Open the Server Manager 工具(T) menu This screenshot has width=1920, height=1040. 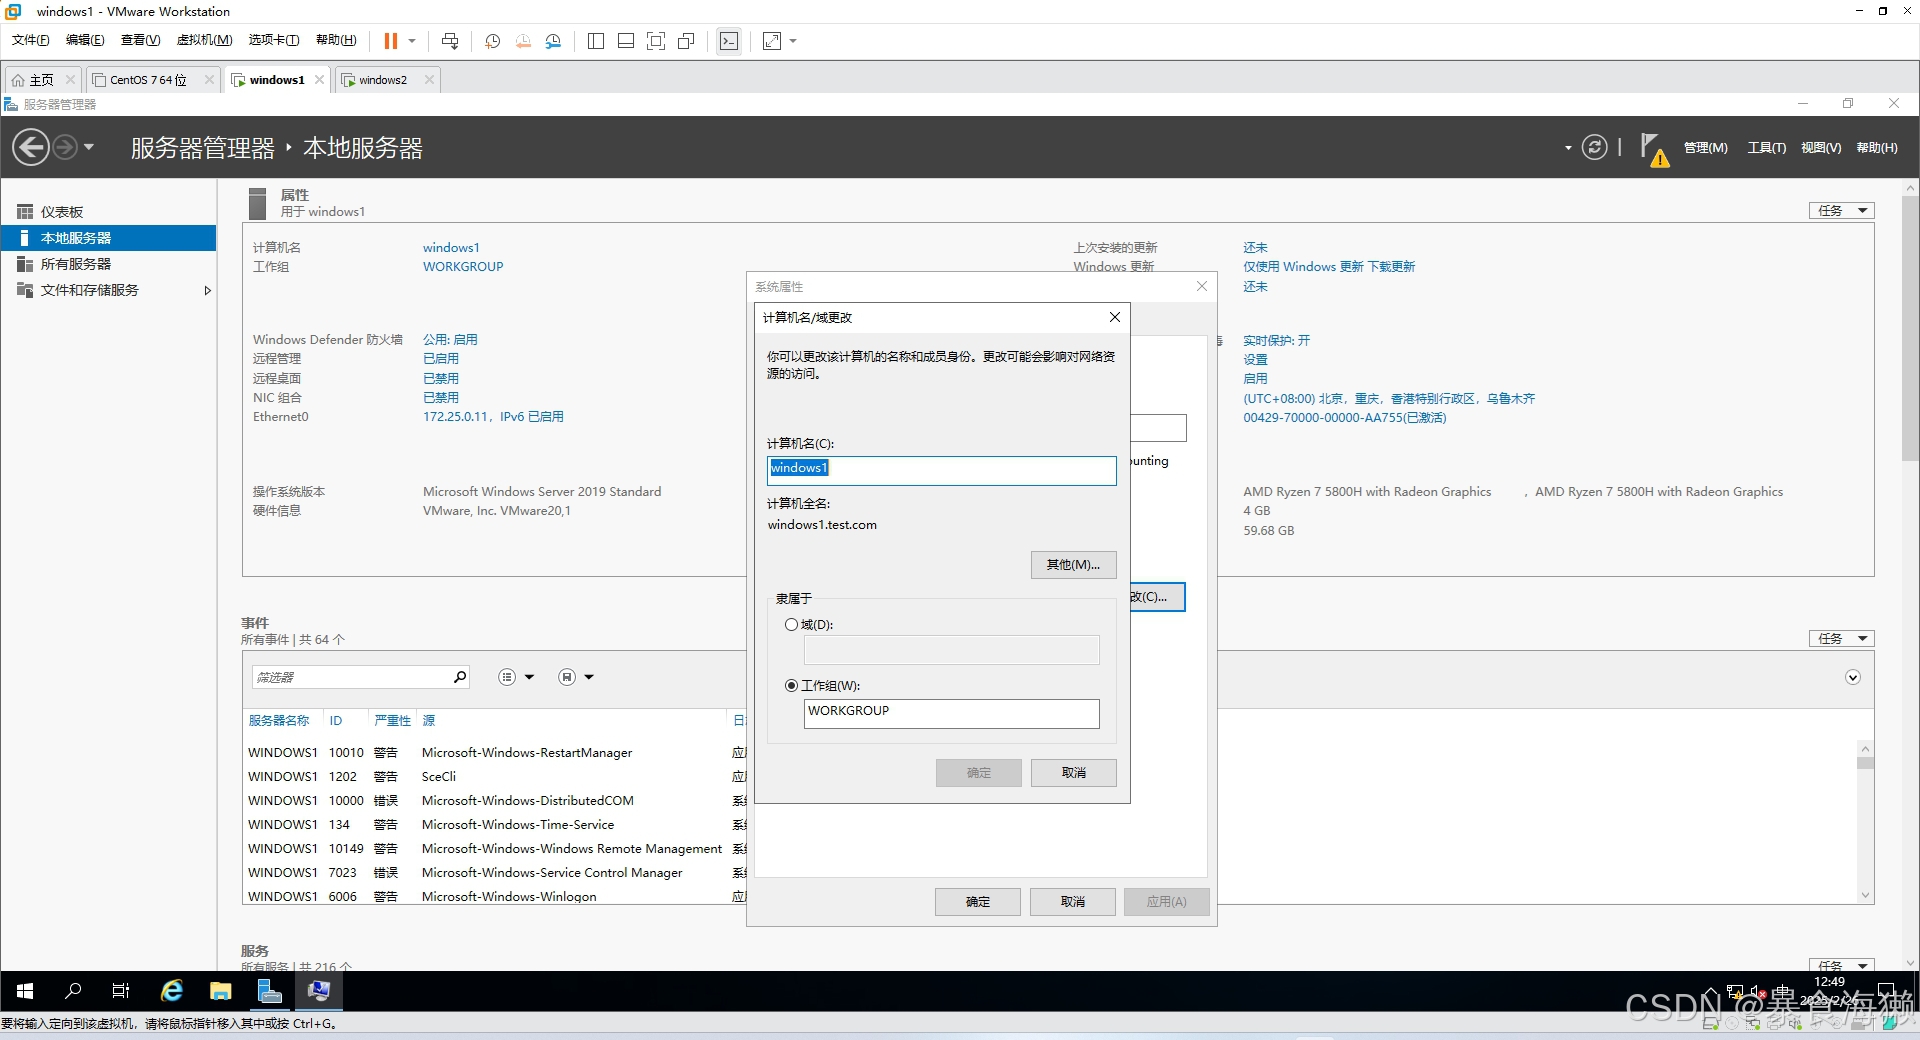[1766, 148]
